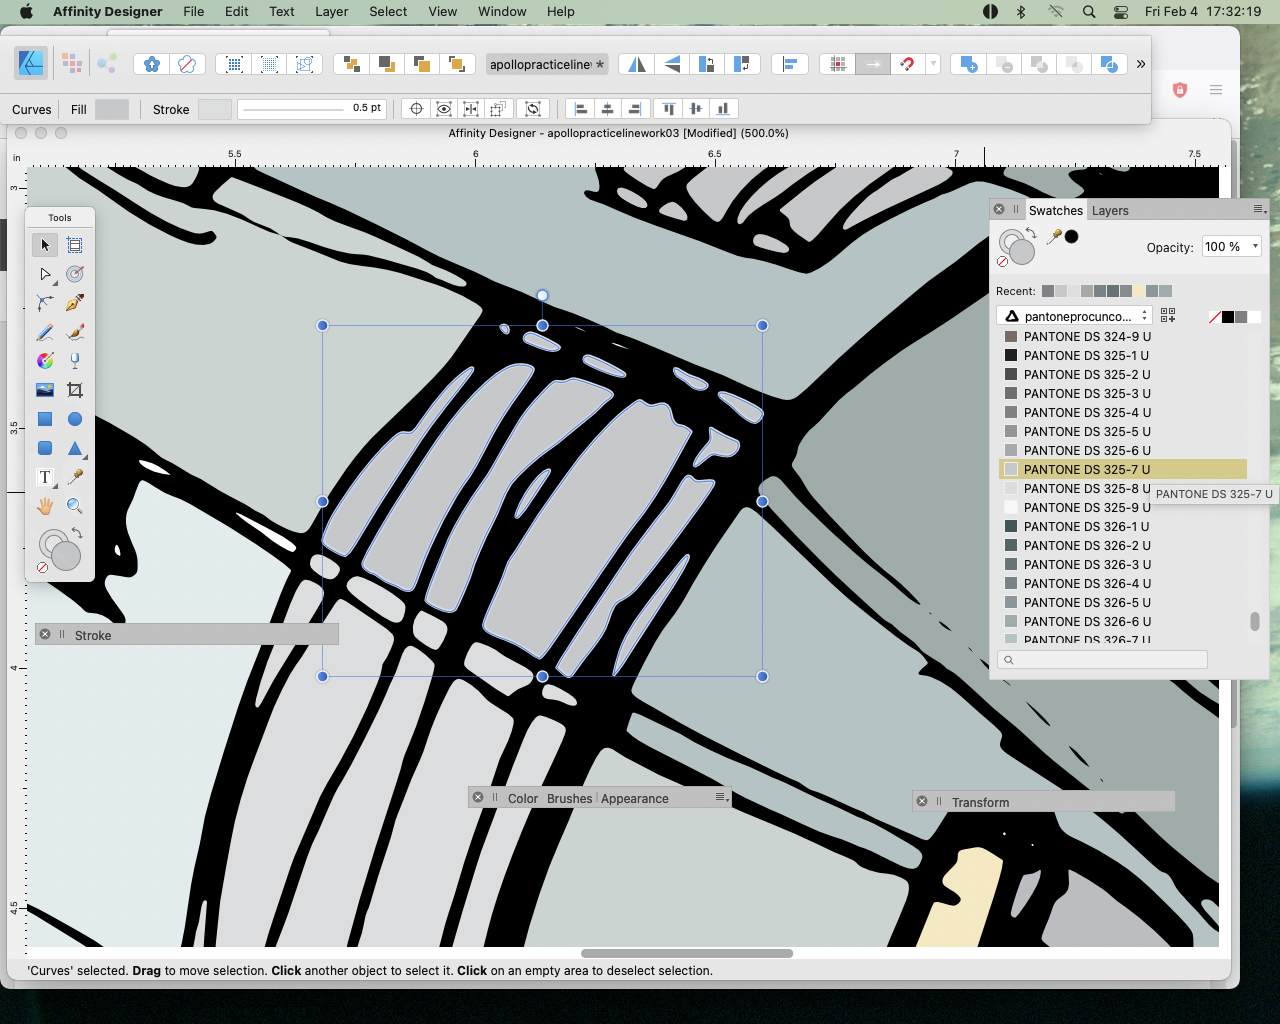Select the Pencil tool
The width and height of the screenshot is (1280, 1024).
[45, 332]
